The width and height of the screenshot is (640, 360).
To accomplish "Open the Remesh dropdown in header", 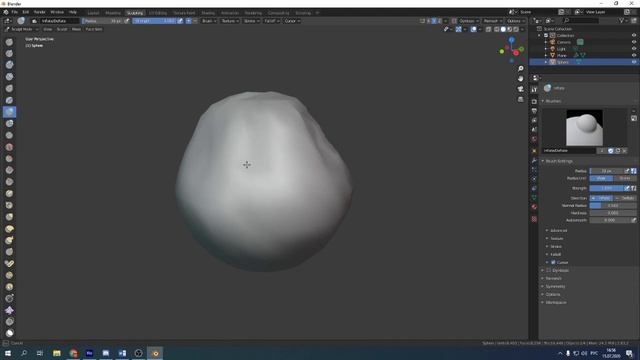I will pyautogui.click(x=493, y=21).
